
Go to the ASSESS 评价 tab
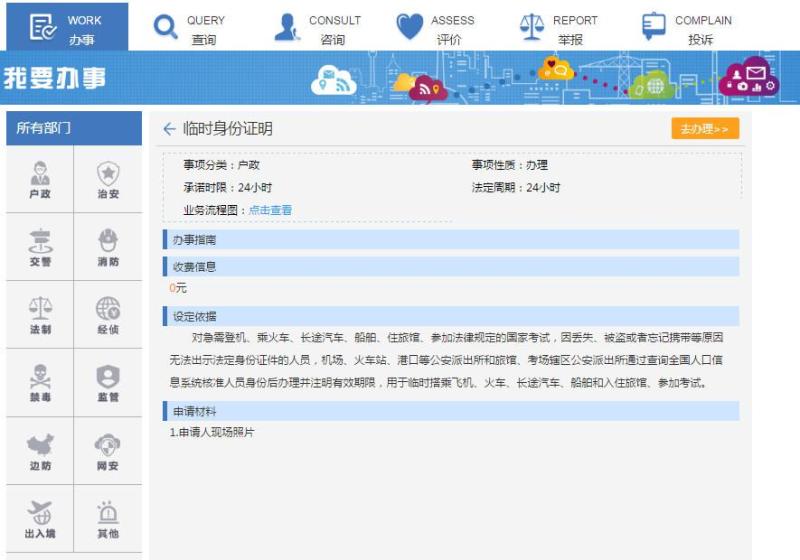(x=436, y=27)
